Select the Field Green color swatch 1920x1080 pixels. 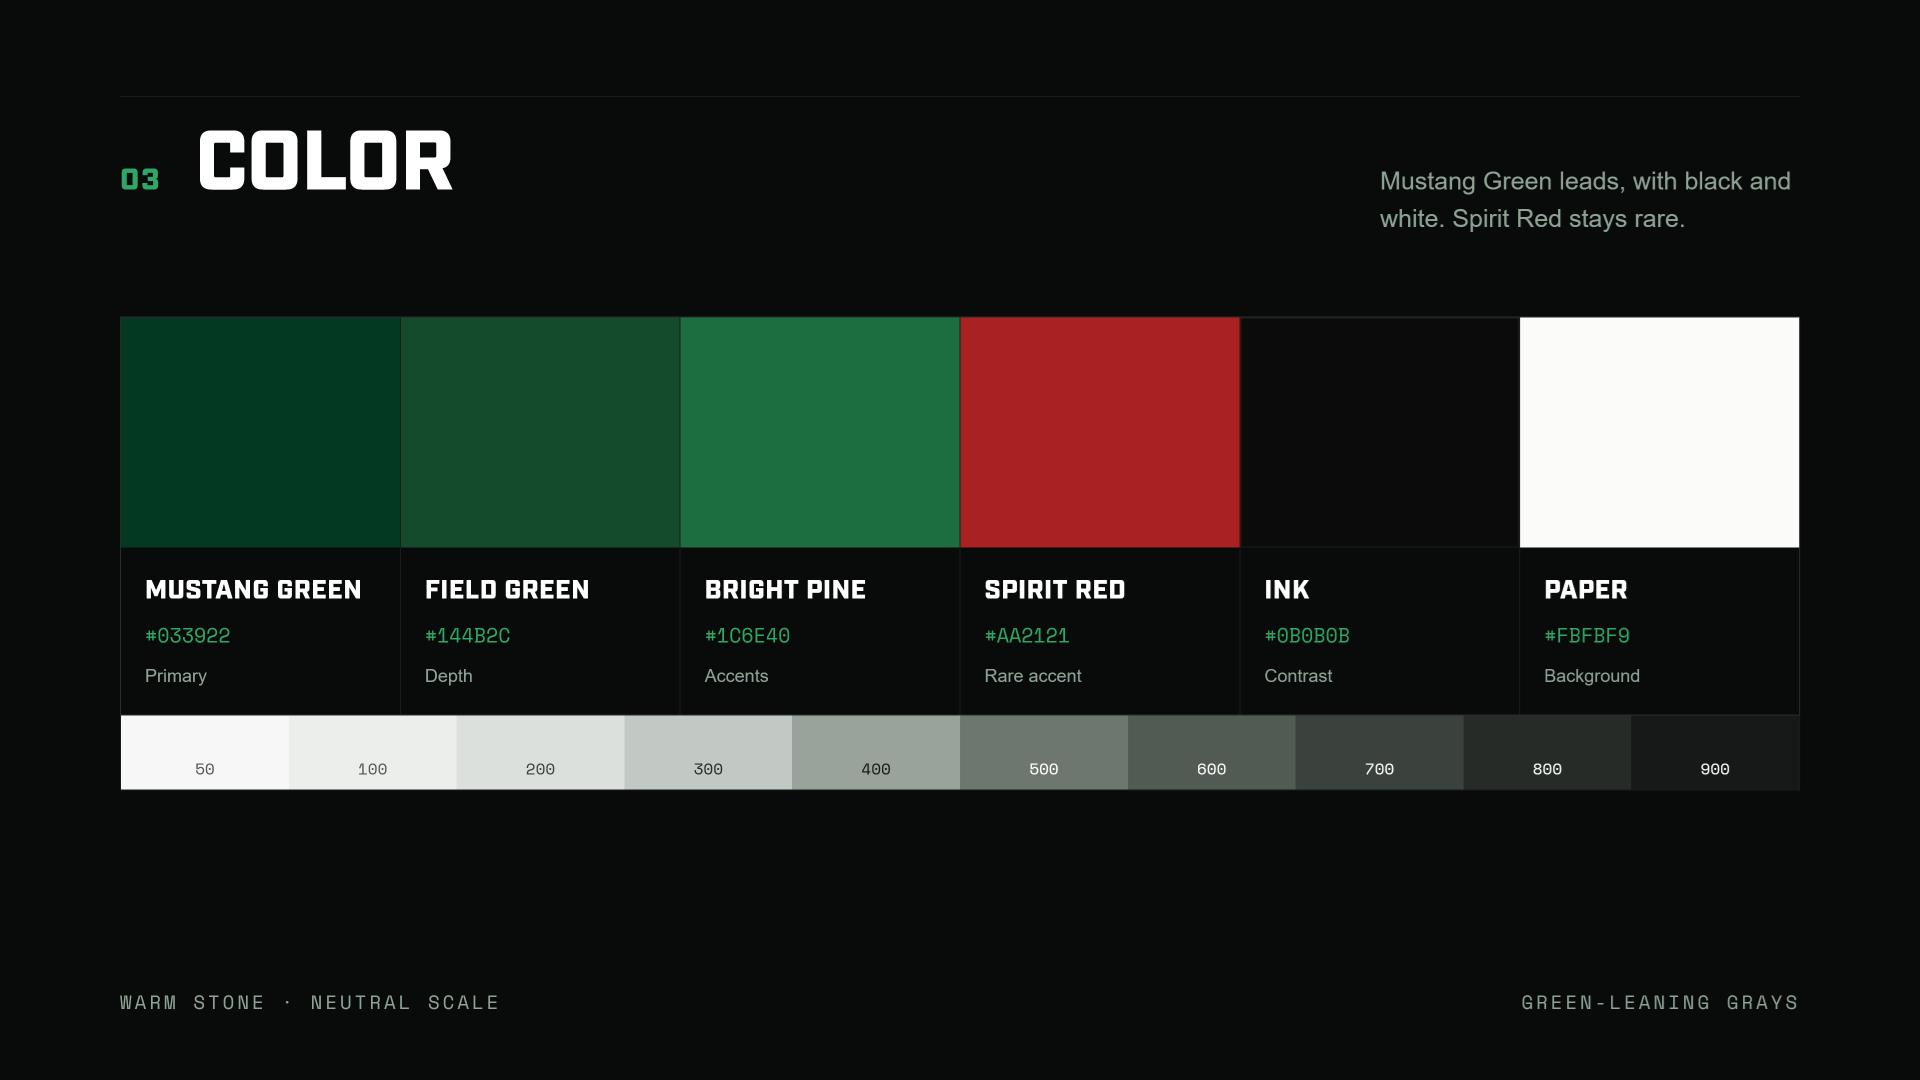(x=540, y=432)
